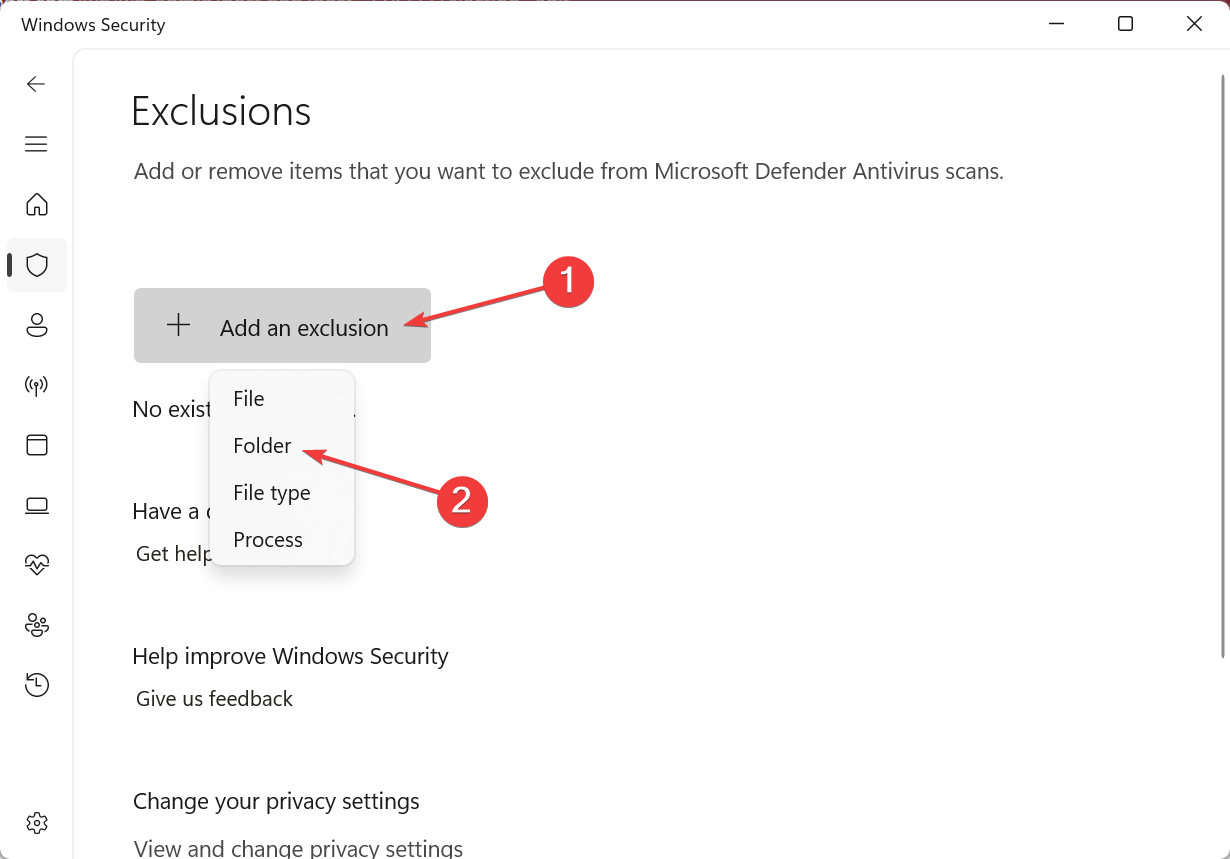The height and width of the screenshot is (859, 1230).
Task: Open Device security laptop icon
Action: [x=37, y=505]
